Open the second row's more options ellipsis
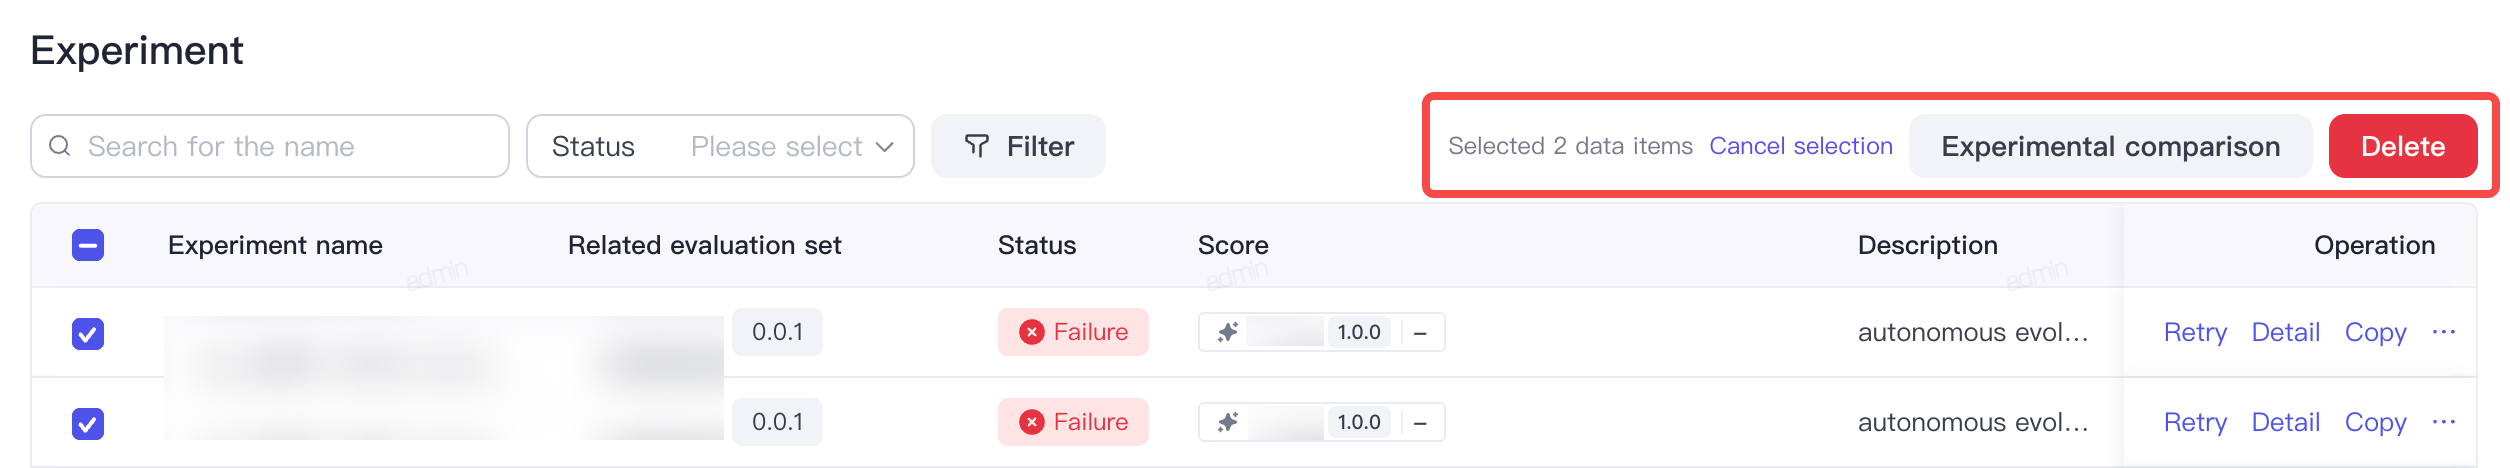The width and height of the screenshot is (2510, 468). 2444,422
